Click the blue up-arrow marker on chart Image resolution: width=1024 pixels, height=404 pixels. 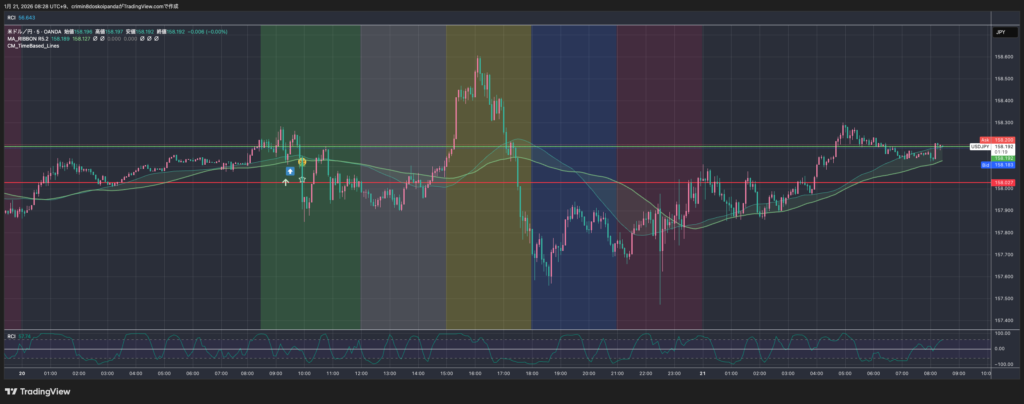pyautogui.click(x=289, y=172)
